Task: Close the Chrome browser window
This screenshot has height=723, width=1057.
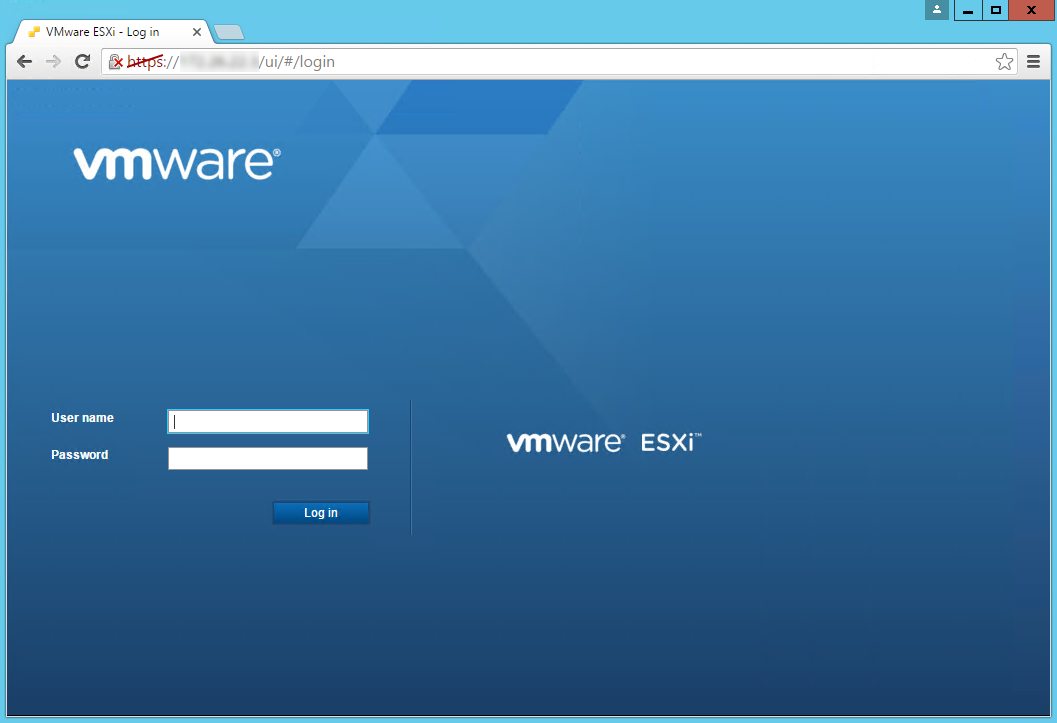Action: pos(1031,10)
